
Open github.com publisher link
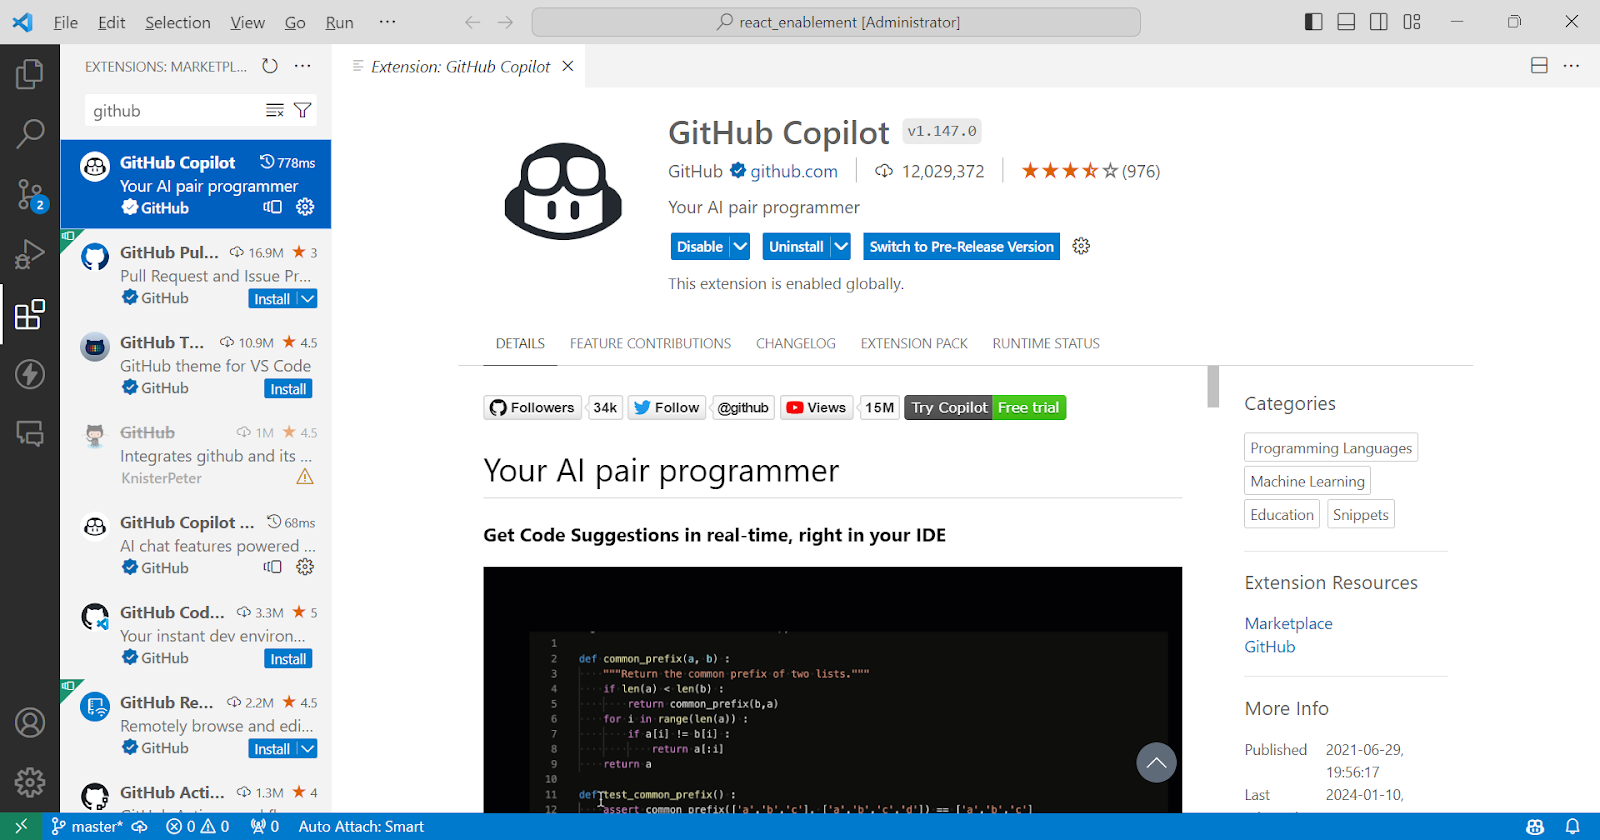(x=794, y=171)
